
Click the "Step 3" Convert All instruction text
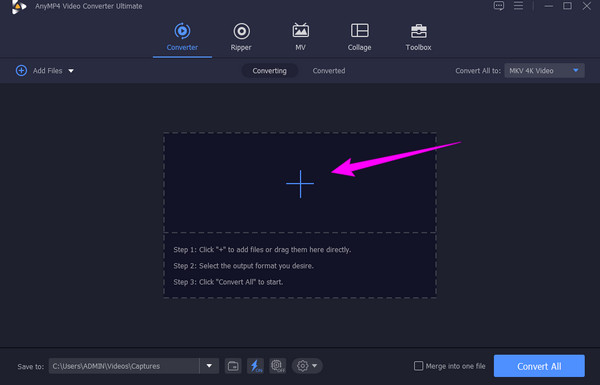[x=228, y=282]
